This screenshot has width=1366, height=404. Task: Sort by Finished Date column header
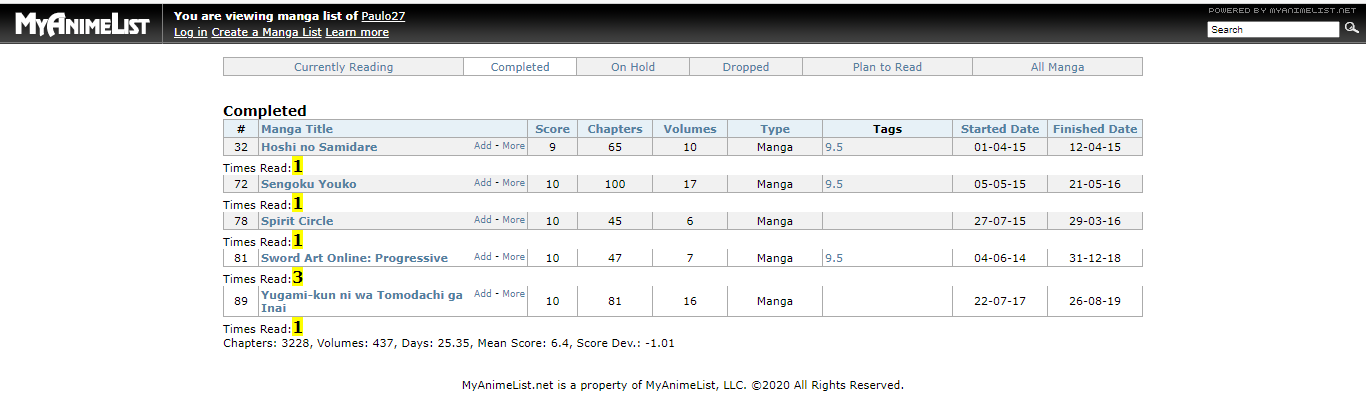[x=1094, y=129]
